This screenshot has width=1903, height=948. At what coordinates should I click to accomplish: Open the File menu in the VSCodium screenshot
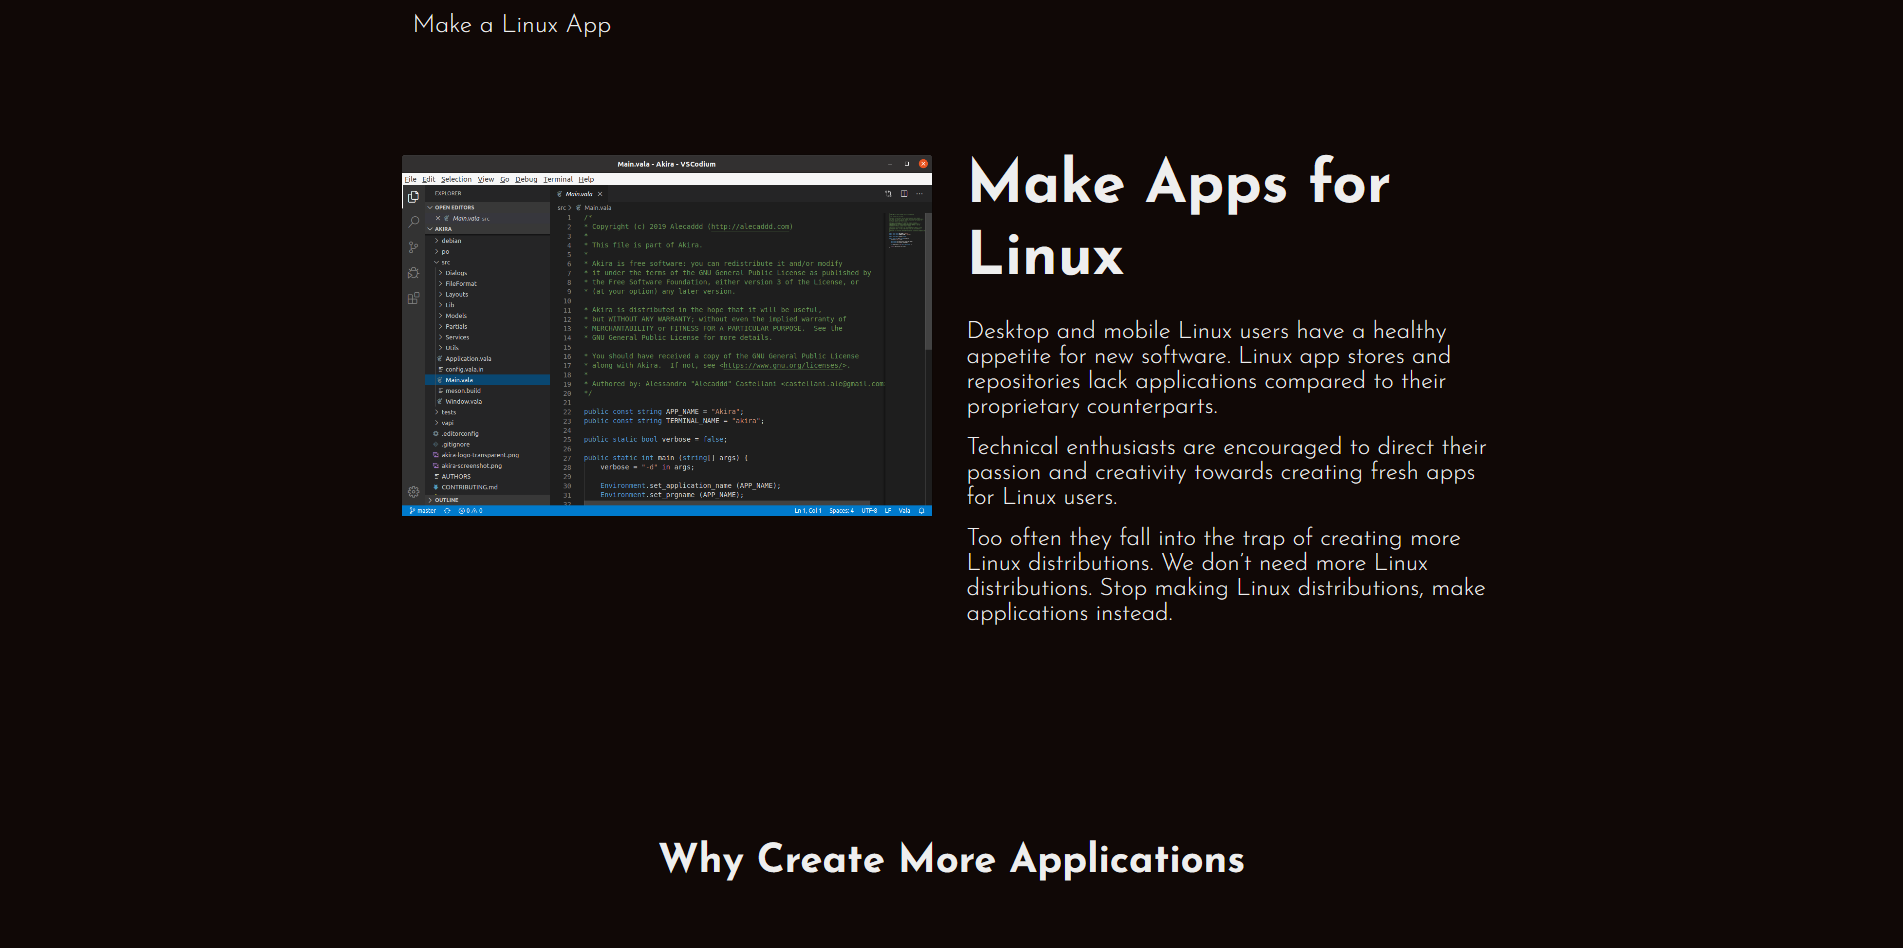point(410,180)
